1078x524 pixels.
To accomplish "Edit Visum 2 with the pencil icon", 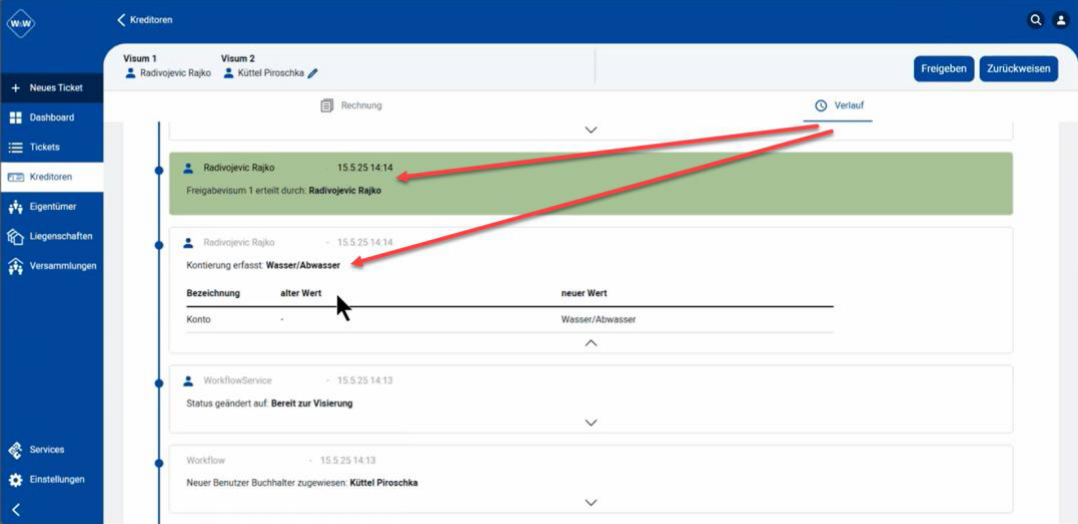I will click(313, 73).
